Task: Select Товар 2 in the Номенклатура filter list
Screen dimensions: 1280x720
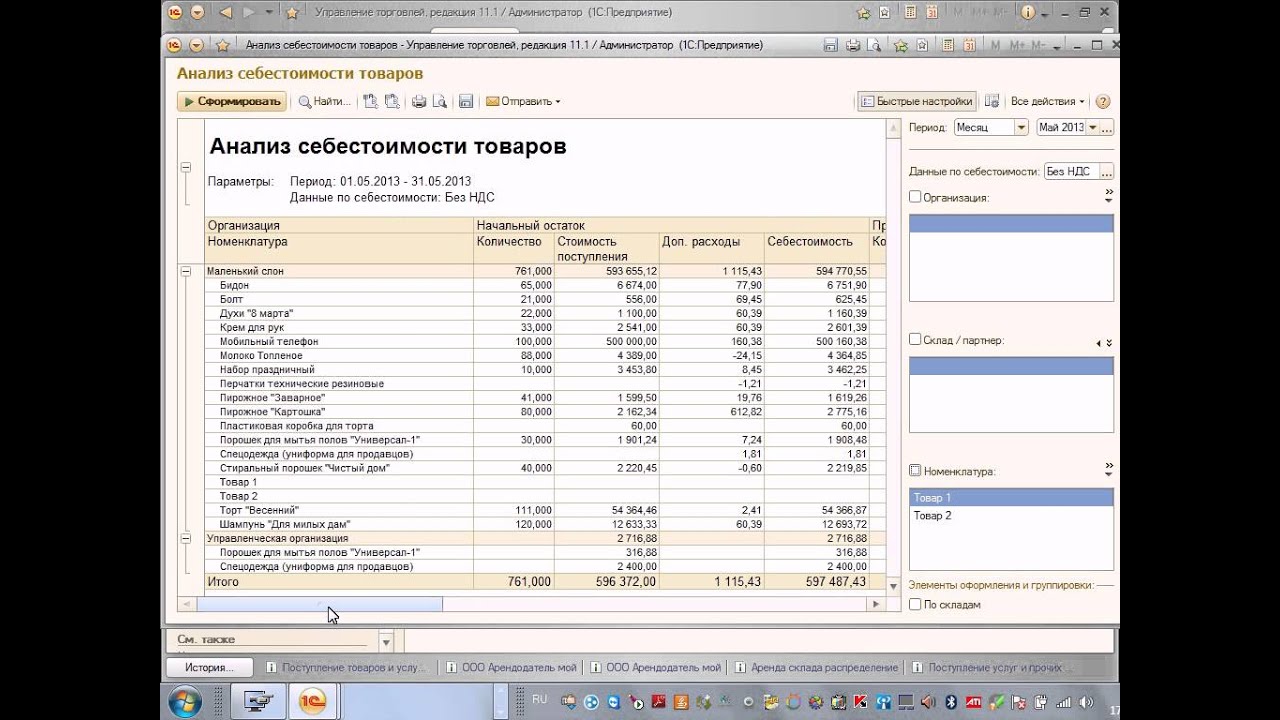Action: [x=1011, y=515]
